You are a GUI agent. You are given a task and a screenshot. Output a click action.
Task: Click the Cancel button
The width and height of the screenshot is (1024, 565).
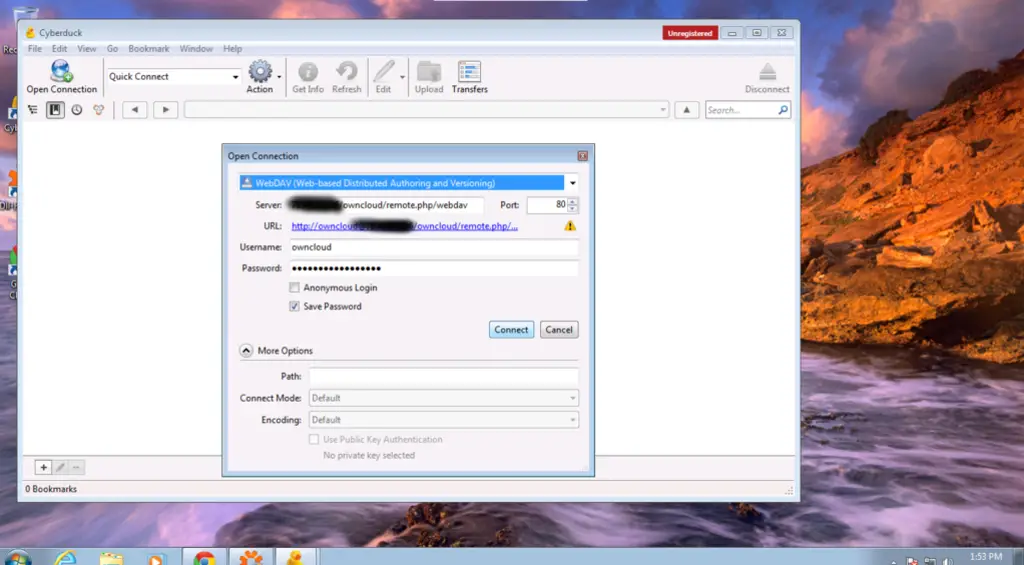[x=559, y=330]
